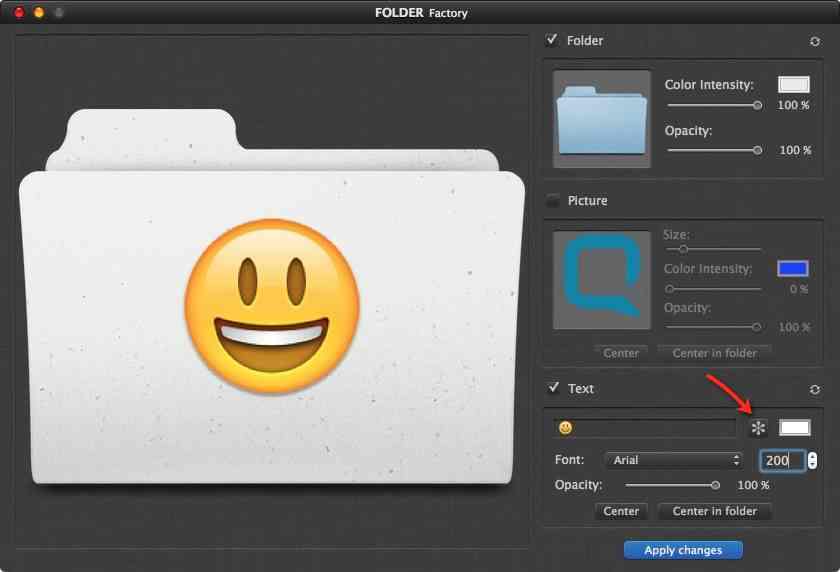Click the Apply changes button
The width and height of the screenshot is (840, 572).
click(683, 550)
